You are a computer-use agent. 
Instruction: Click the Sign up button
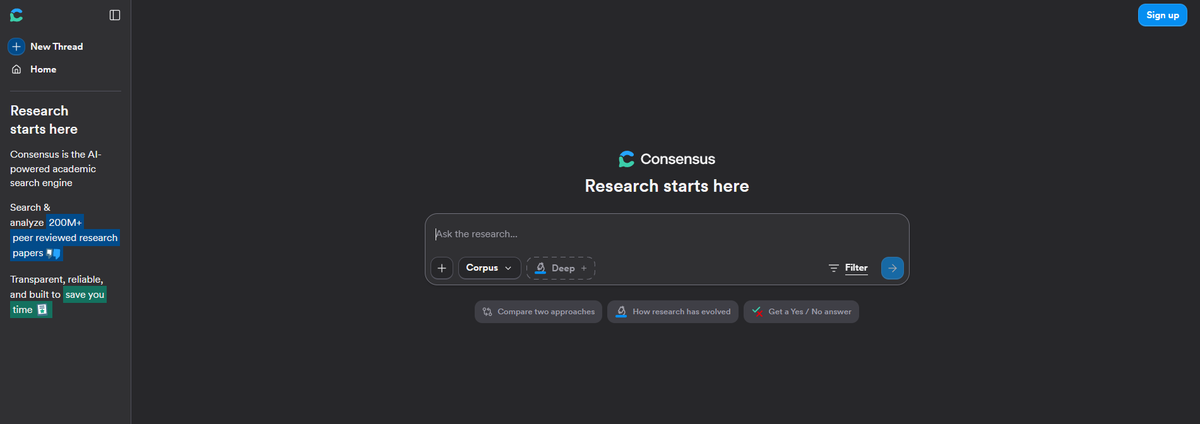click(x=1162, y=15)
